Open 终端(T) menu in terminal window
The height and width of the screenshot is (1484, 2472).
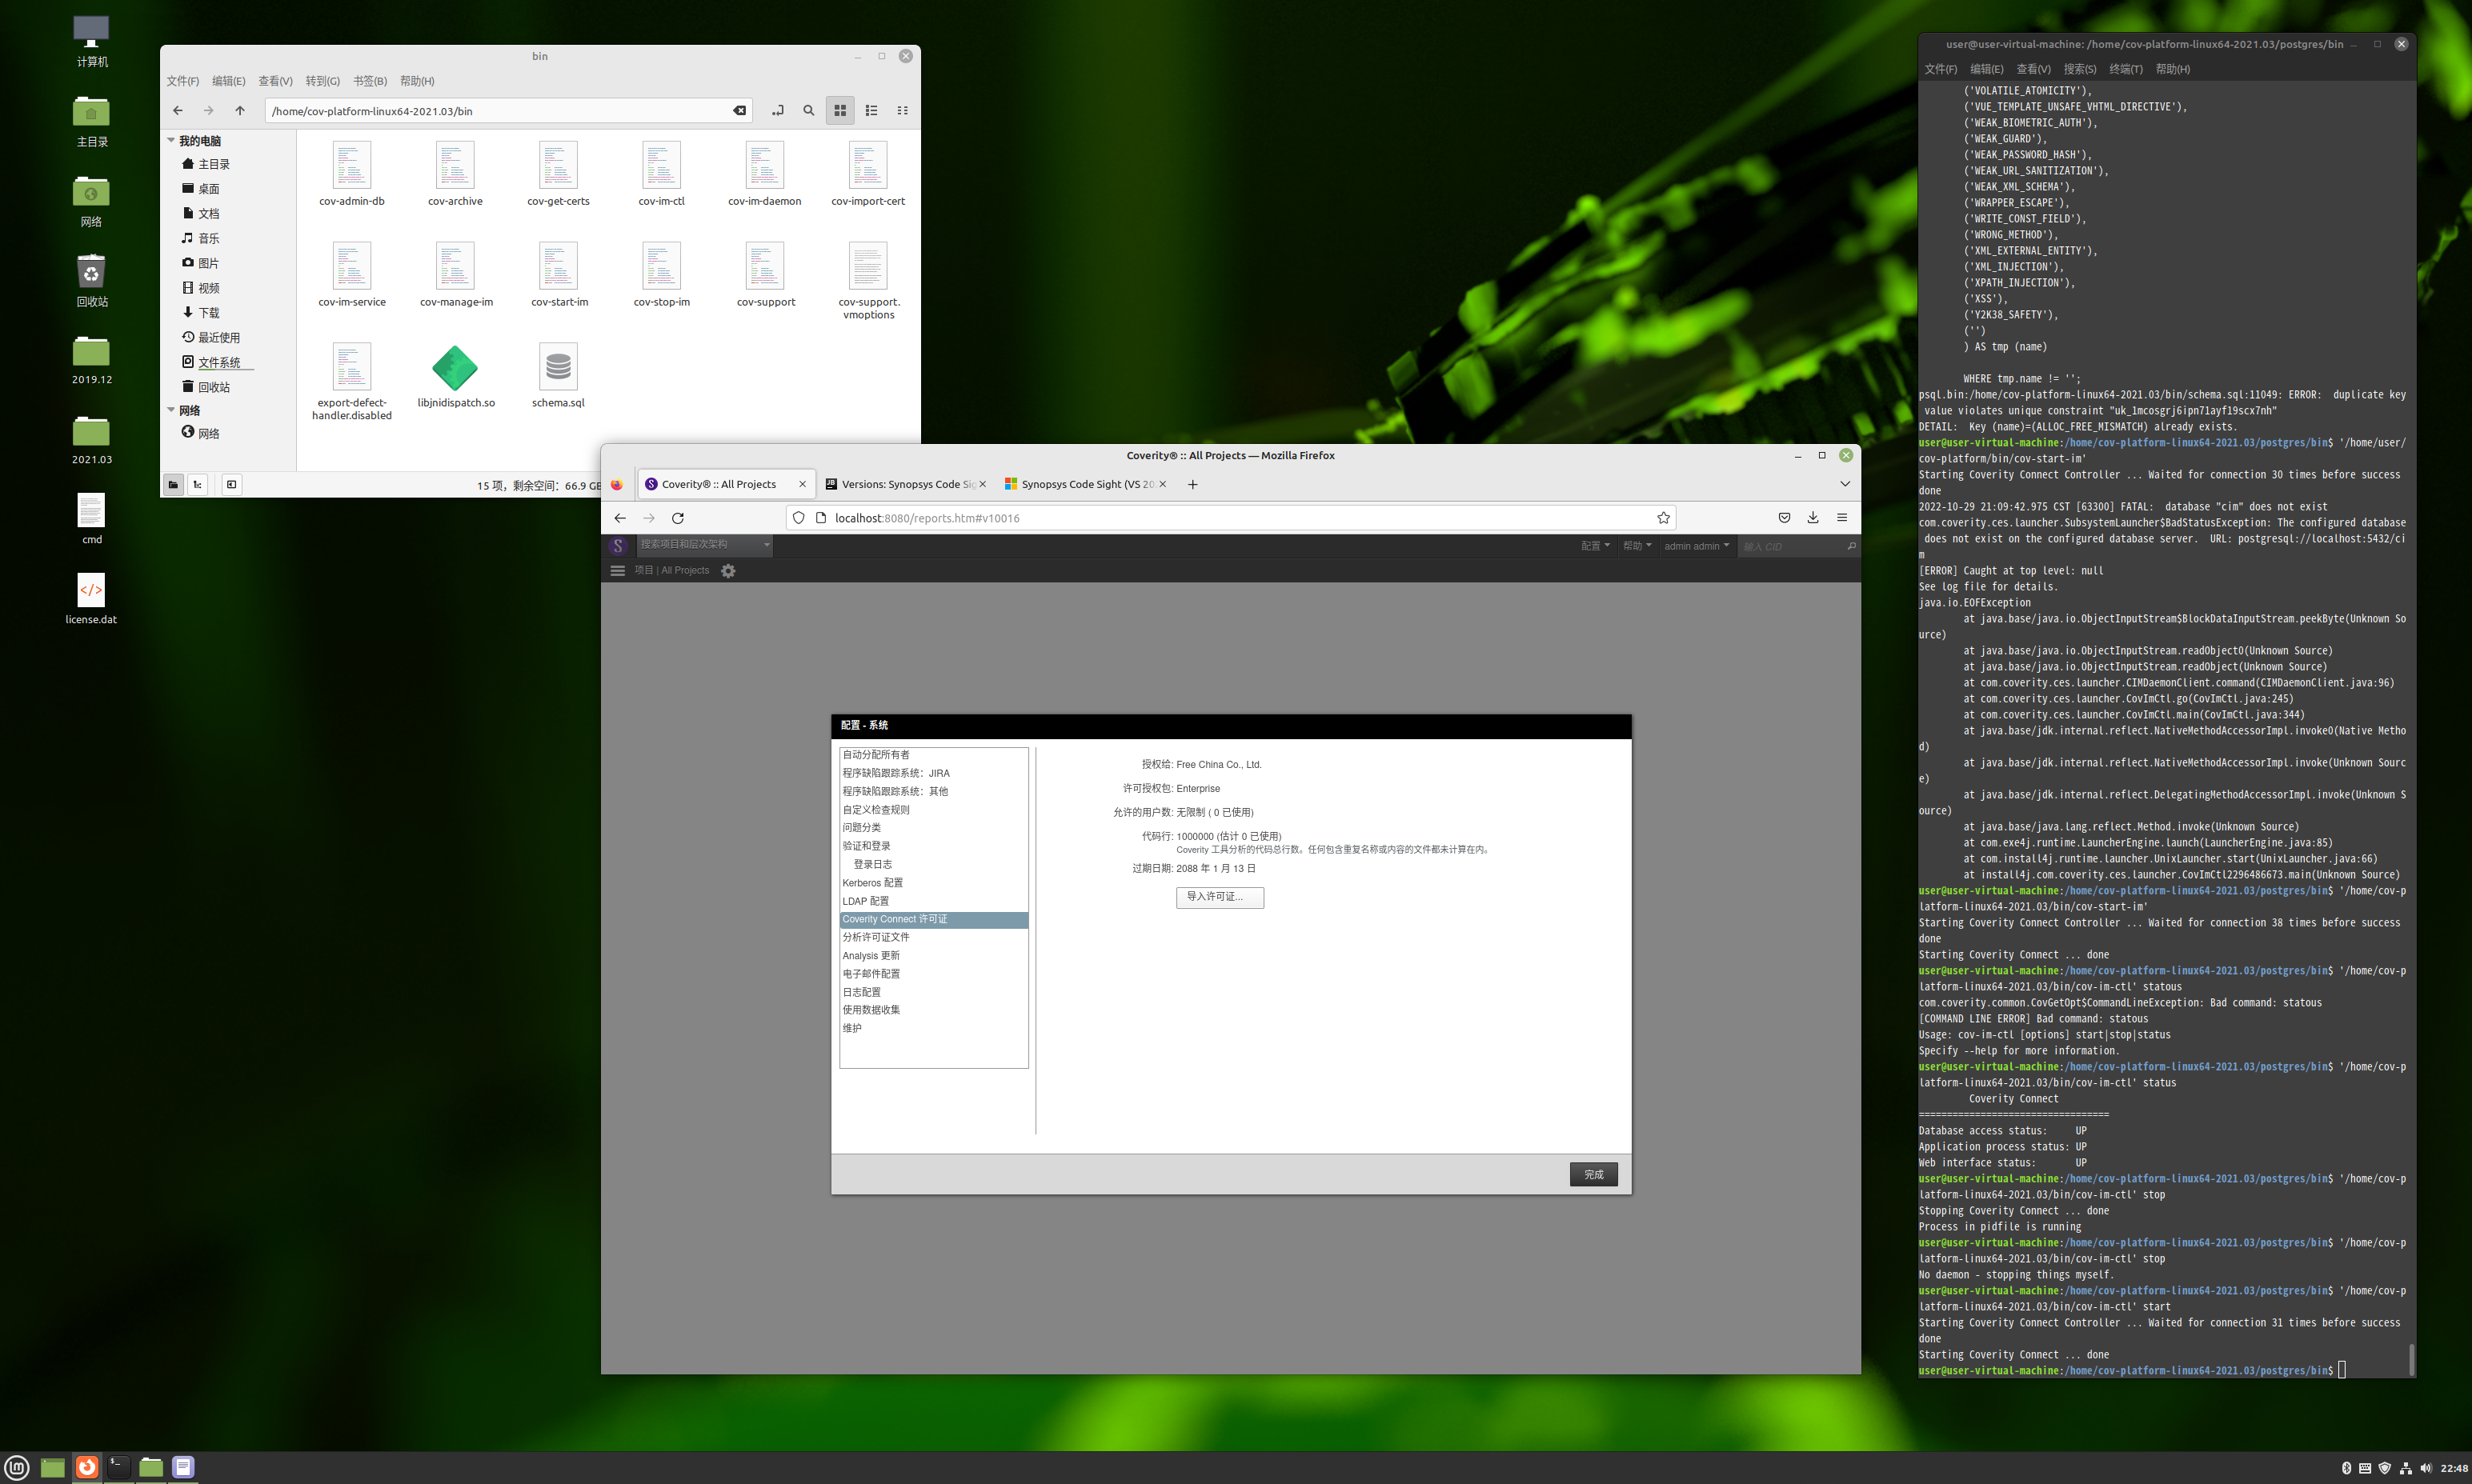(2125, 69)
